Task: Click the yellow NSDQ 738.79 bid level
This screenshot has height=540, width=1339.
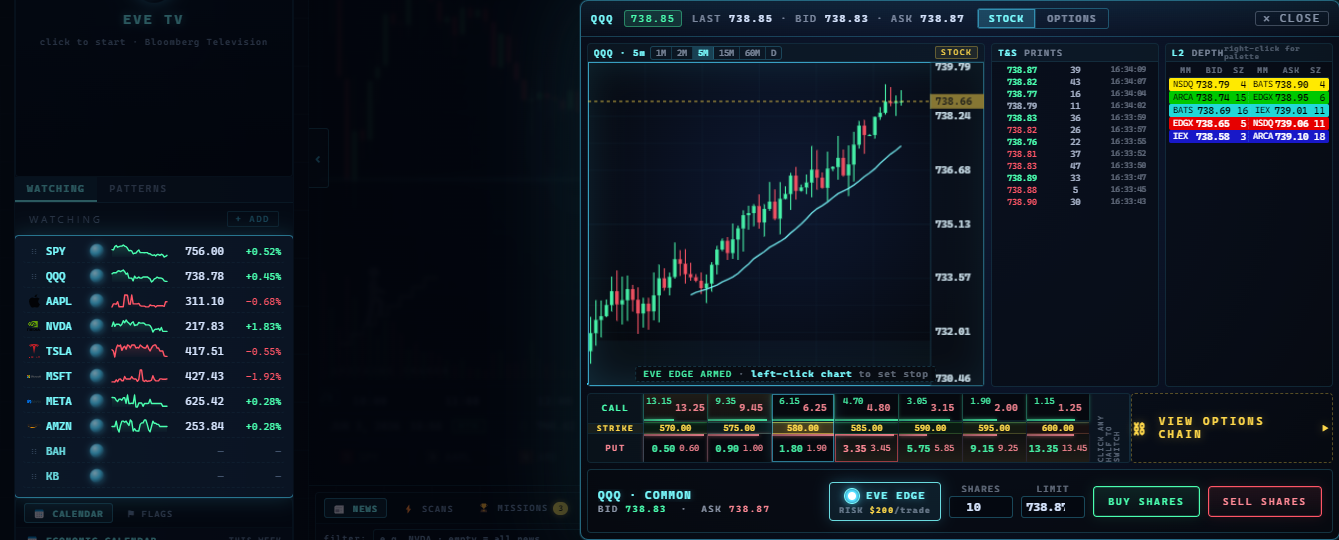Action: (1208, 85)
